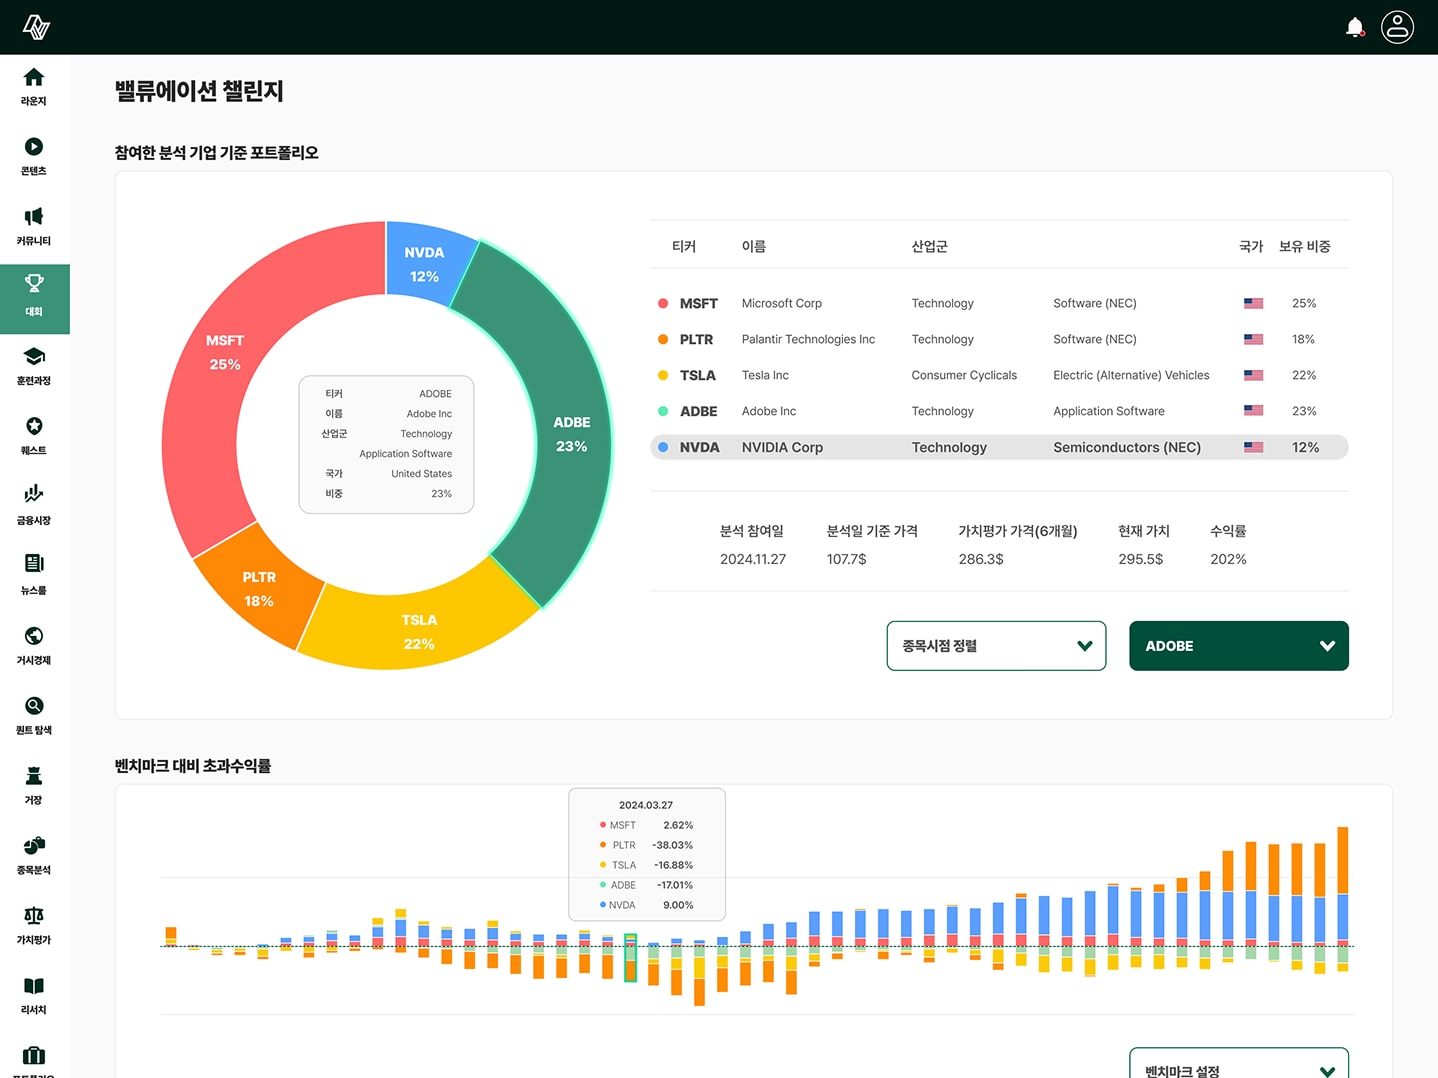The image size is (1438, 1078).
Task: Click Semiconductors (NEC) in NVDA row
Action: 1127,447
